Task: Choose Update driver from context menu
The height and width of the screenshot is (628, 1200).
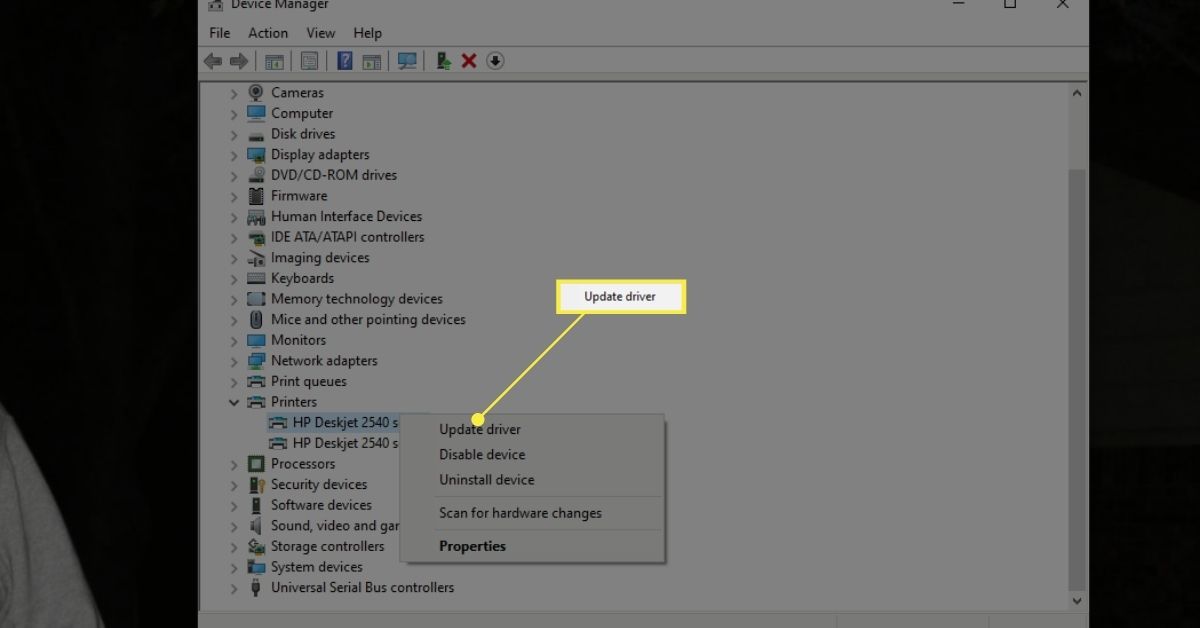Action: (480, 429)
